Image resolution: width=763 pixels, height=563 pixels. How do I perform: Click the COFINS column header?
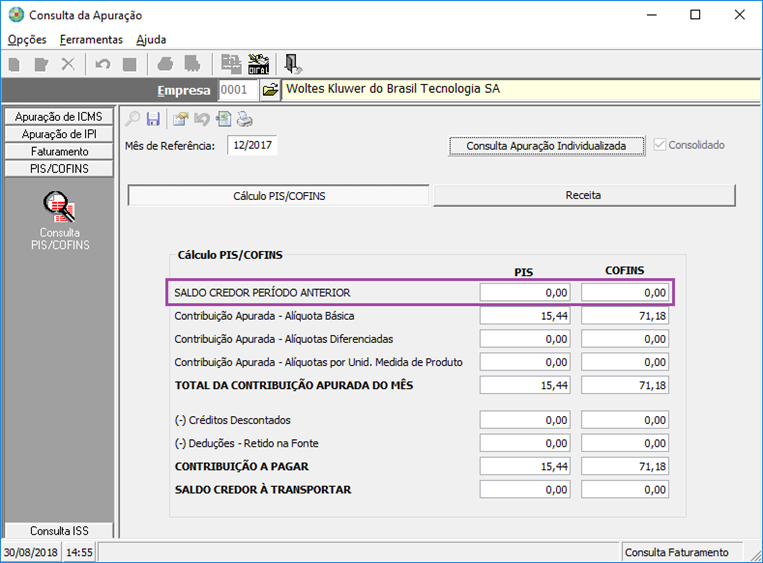tap(625, 271)
